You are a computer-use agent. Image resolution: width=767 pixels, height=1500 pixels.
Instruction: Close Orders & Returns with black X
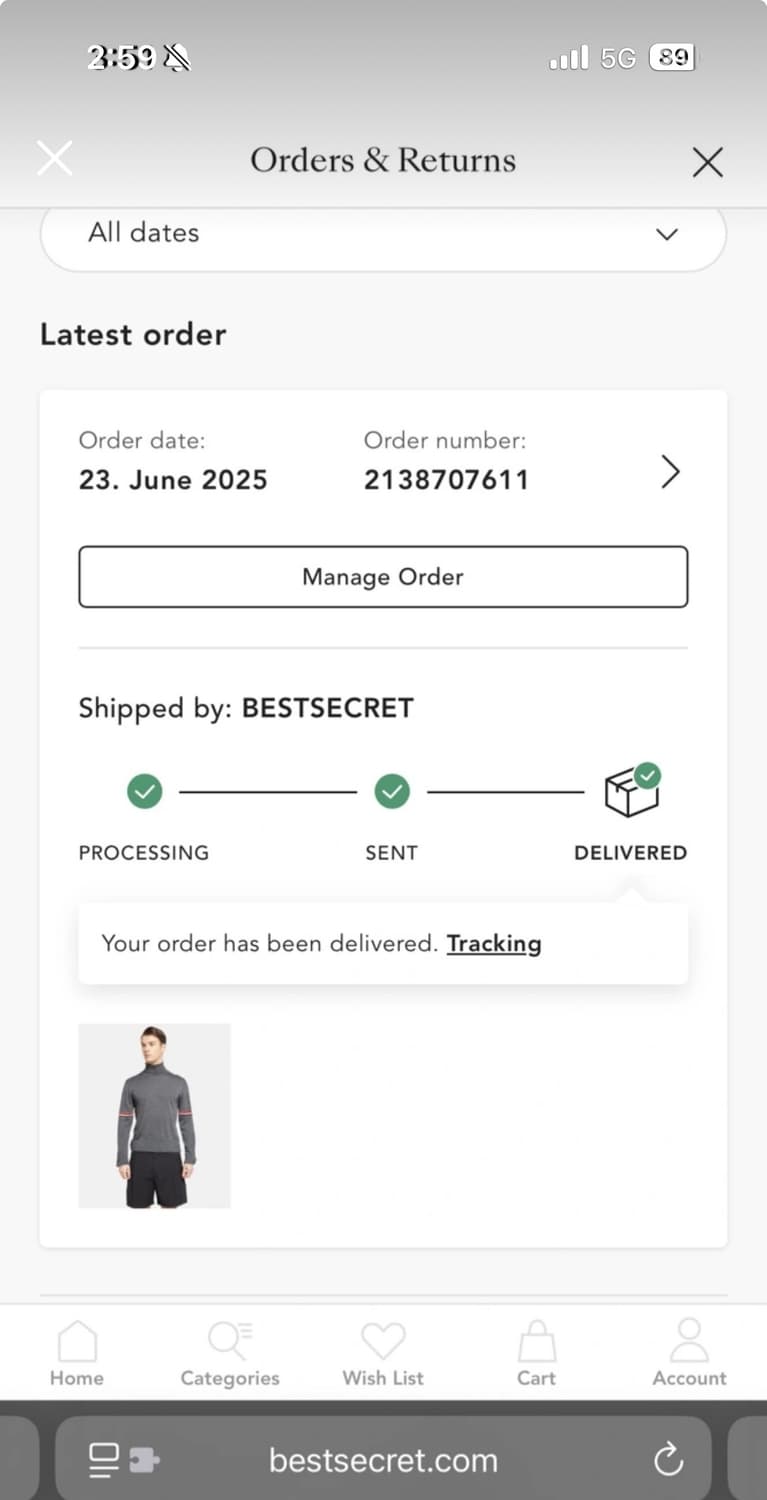(708, 162)
